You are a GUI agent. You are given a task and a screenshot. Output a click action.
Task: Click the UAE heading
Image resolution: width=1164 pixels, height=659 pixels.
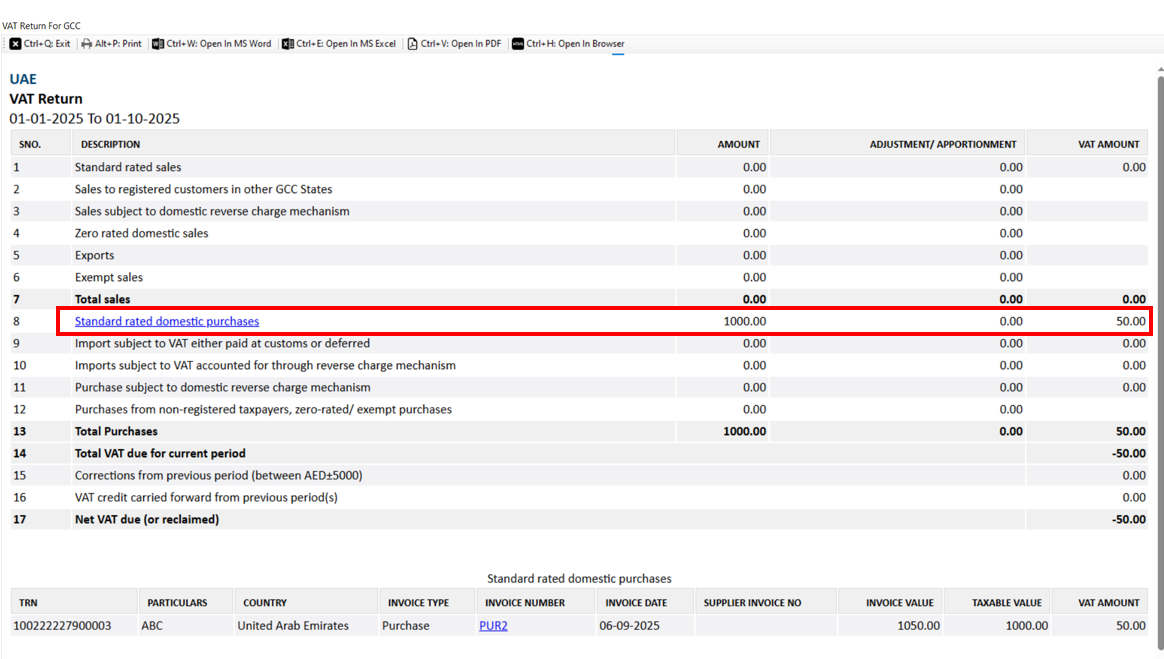(23, 79)
